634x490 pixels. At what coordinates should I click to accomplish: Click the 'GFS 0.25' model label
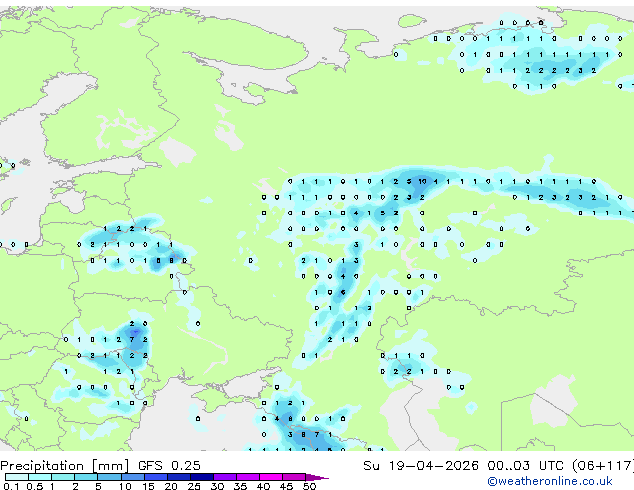pyautogui.click(x=169, y=466)
